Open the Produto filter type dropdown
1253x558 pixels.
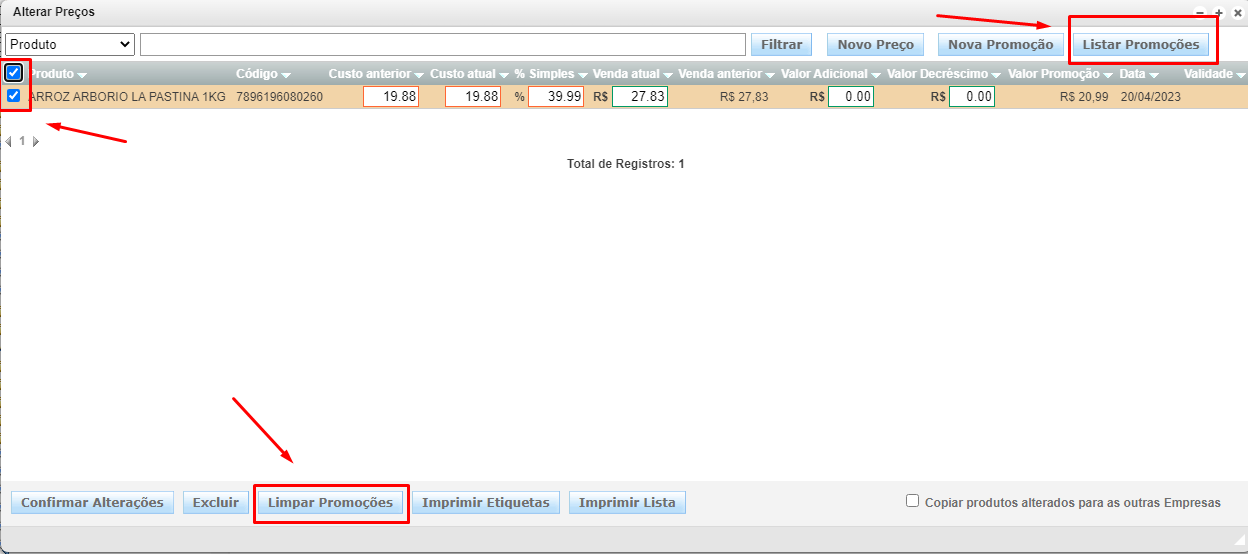click(70, 44)
